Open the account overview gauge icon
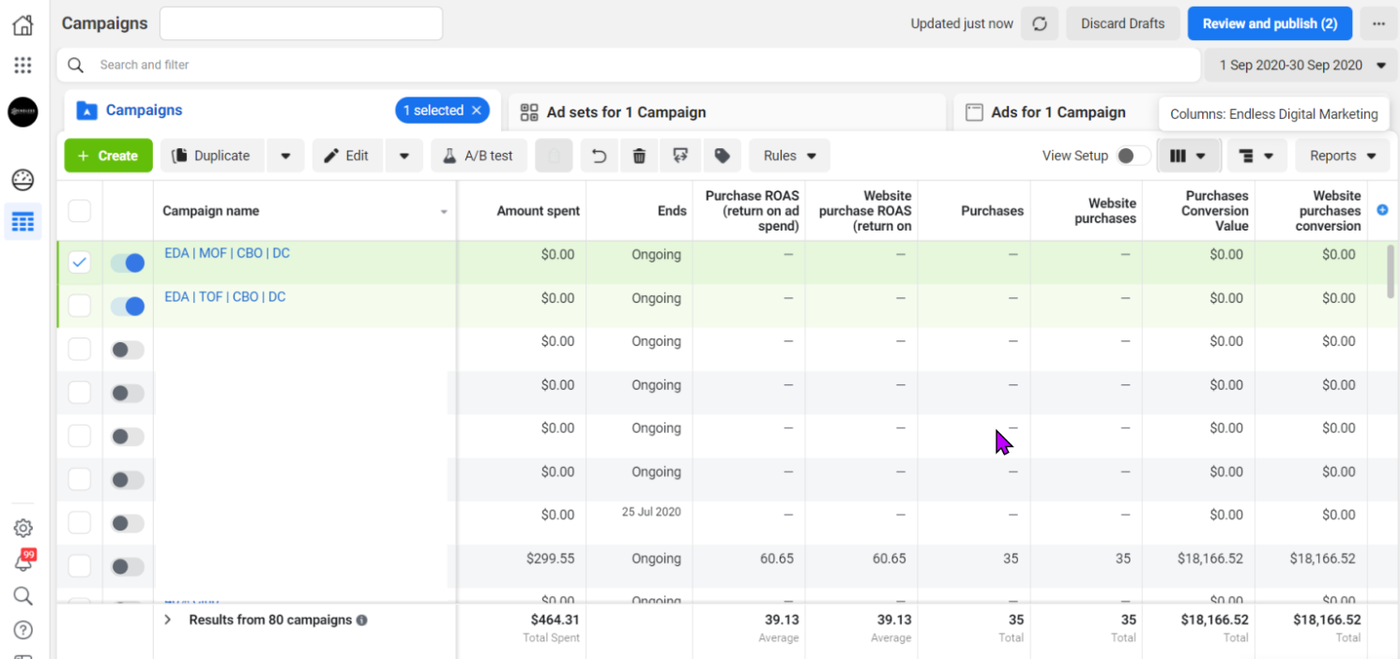This screenshot has height=659, width=1400. 22,181
